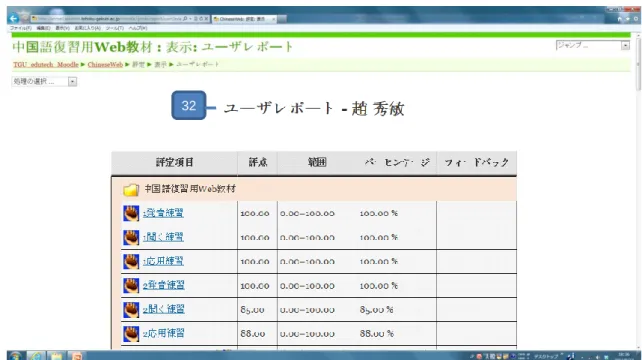The image size is (642, 360).
Task: Close the ChineseWeb browser tab
Action: 273,19
